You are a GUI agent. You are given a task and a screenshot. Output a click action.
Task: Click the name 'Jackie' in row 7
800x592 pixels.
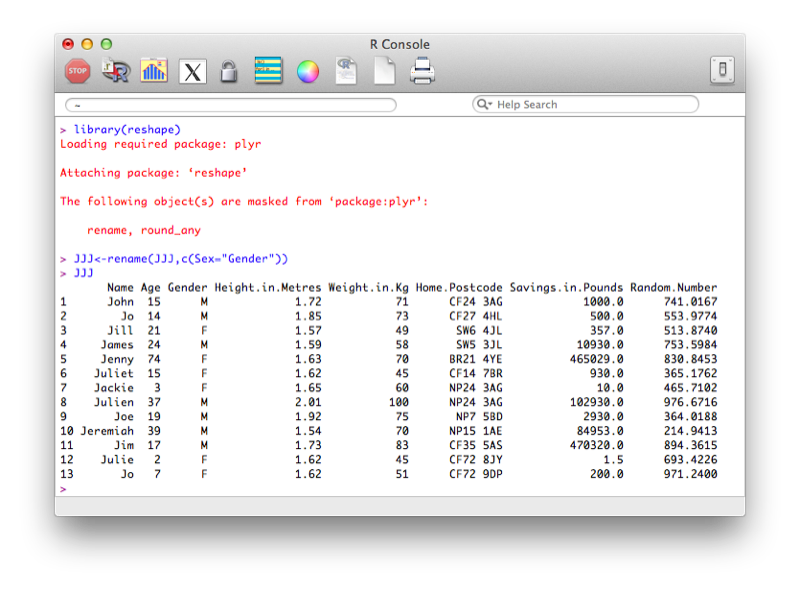pos(114,388)
